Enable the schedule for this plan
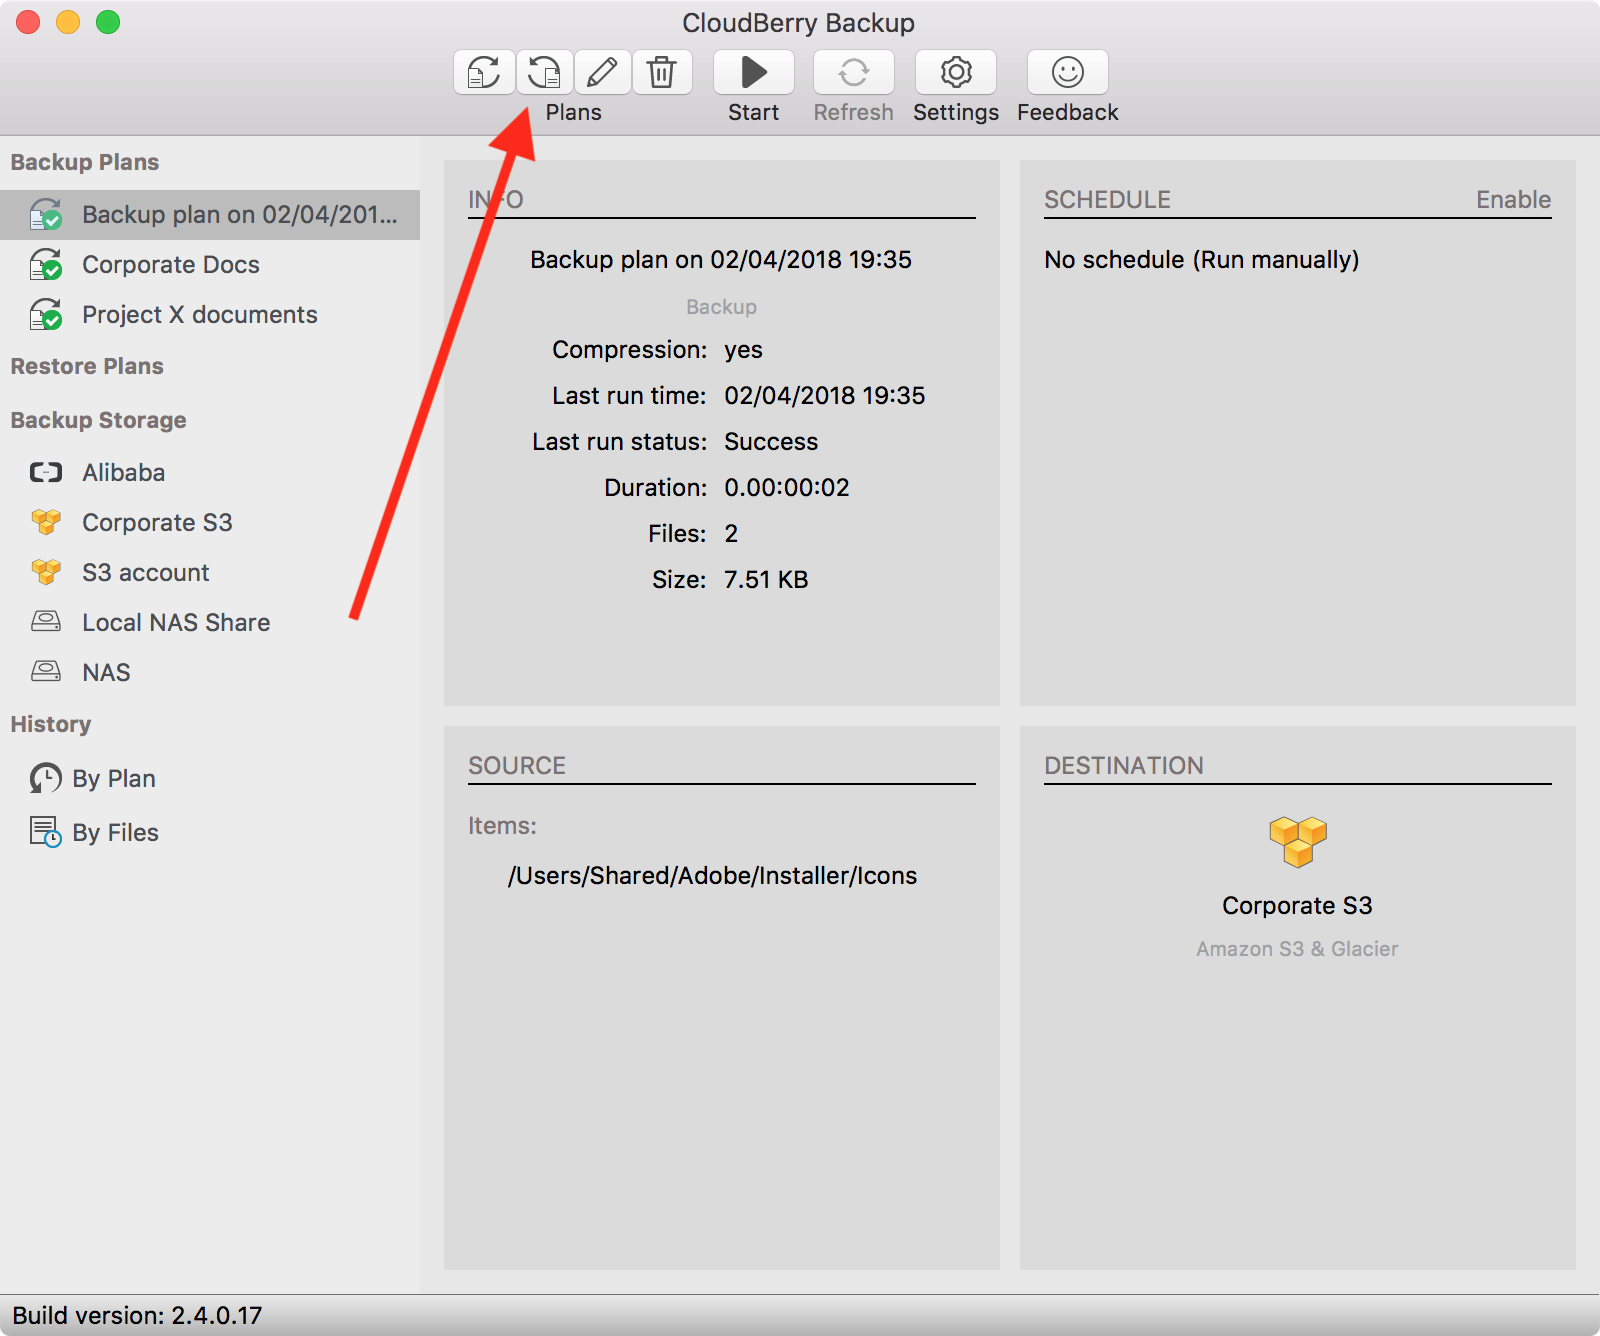Viewport: 1600px width, 1336px height. pos(1513,200)
